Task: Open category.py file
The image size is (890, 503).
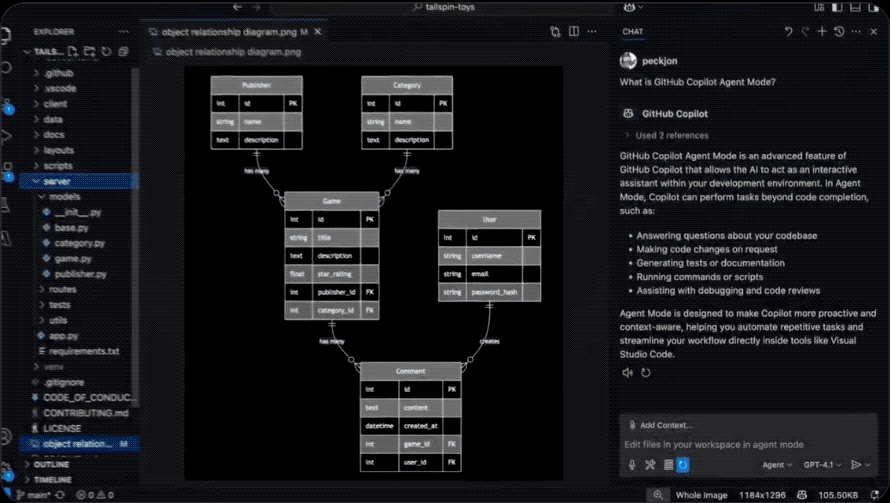Action: click(79, 243)
